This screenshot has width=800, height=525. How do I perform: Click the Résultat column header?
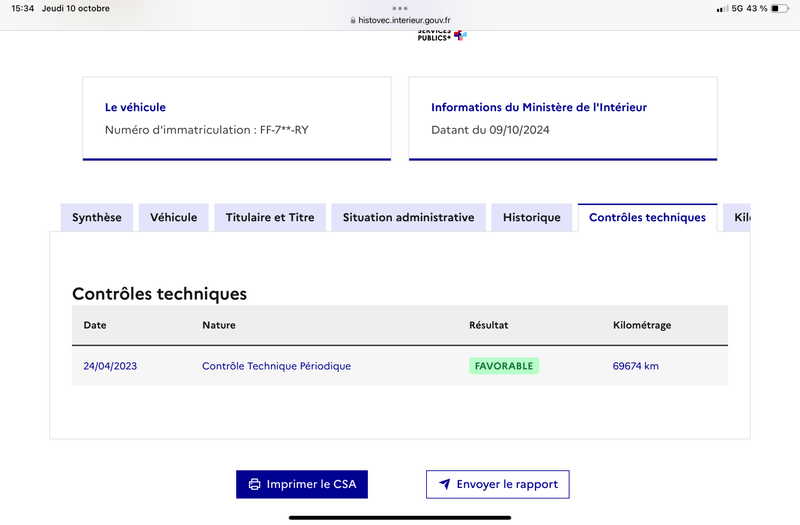(489, 325)
